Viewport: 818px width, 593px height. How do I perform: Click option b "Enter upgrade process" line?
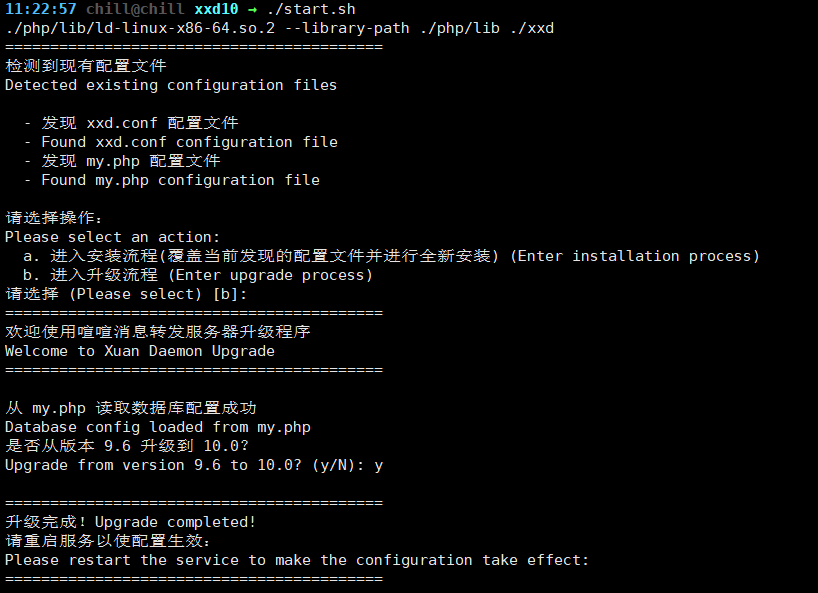(x=198, y=275)
